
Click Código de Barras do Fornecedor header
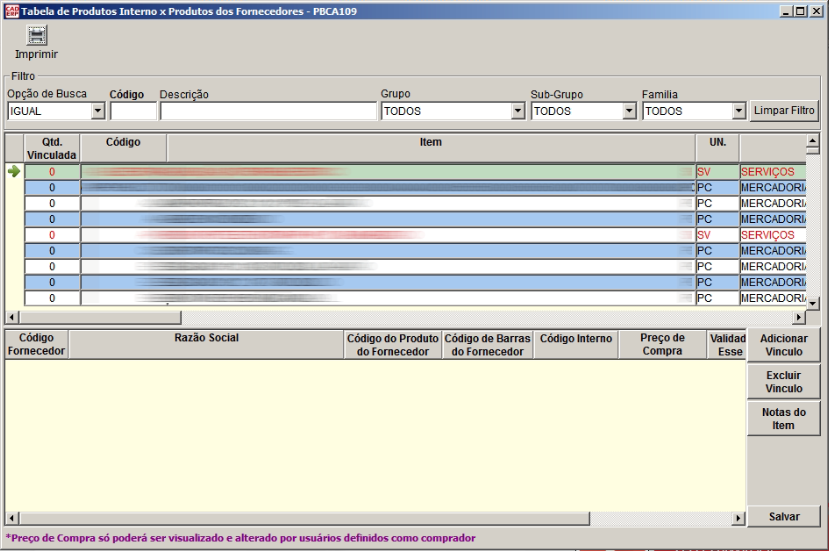[487, 344]
